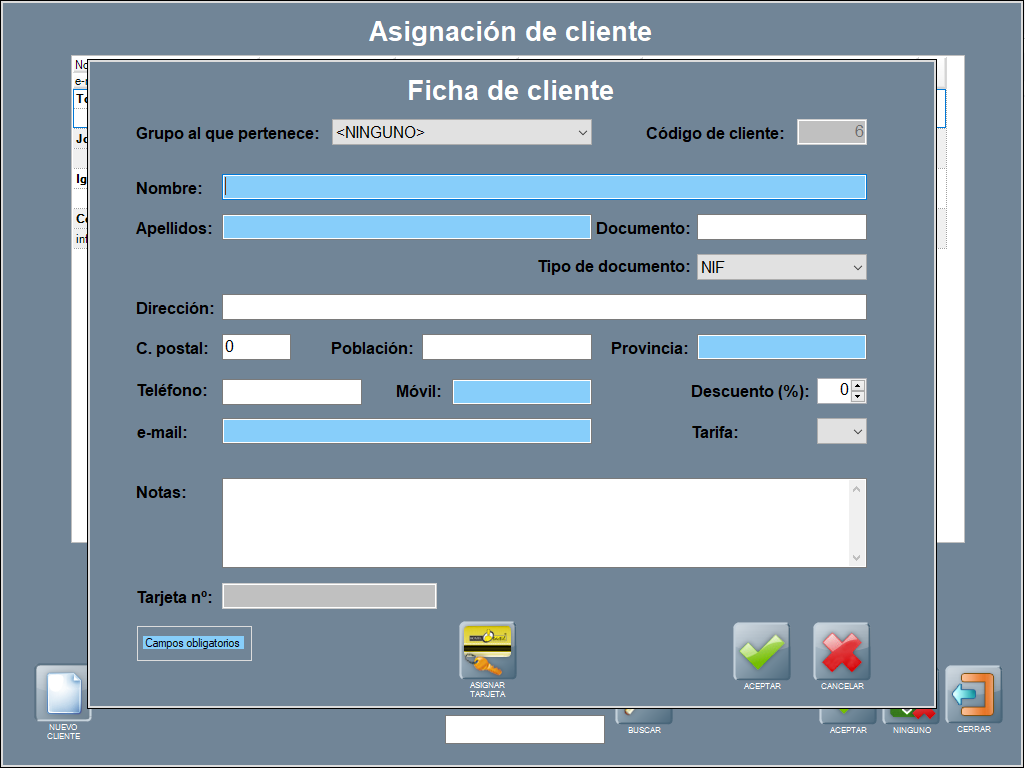The height and width of the screenshot is (768, 1025).
Task: Focus the Apellidos input field
Action: click(406, 227)
